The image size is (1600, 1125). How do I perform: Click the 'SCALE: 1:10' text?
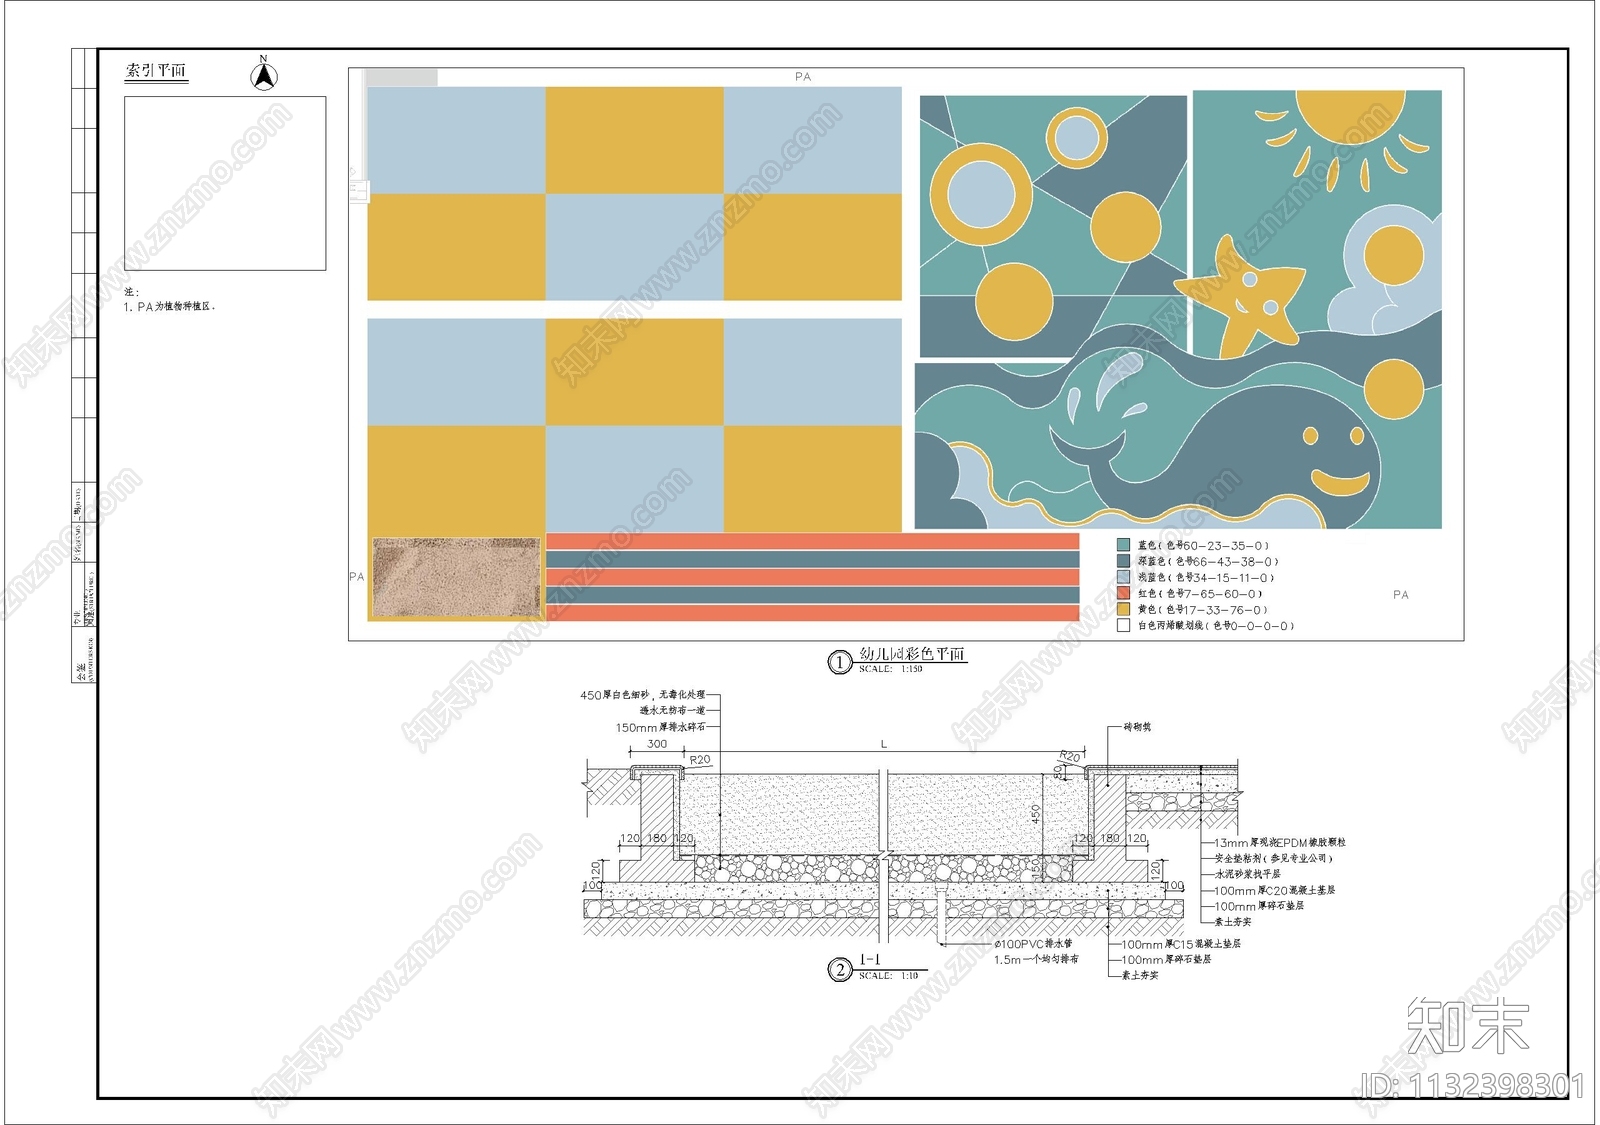(889, 976)
